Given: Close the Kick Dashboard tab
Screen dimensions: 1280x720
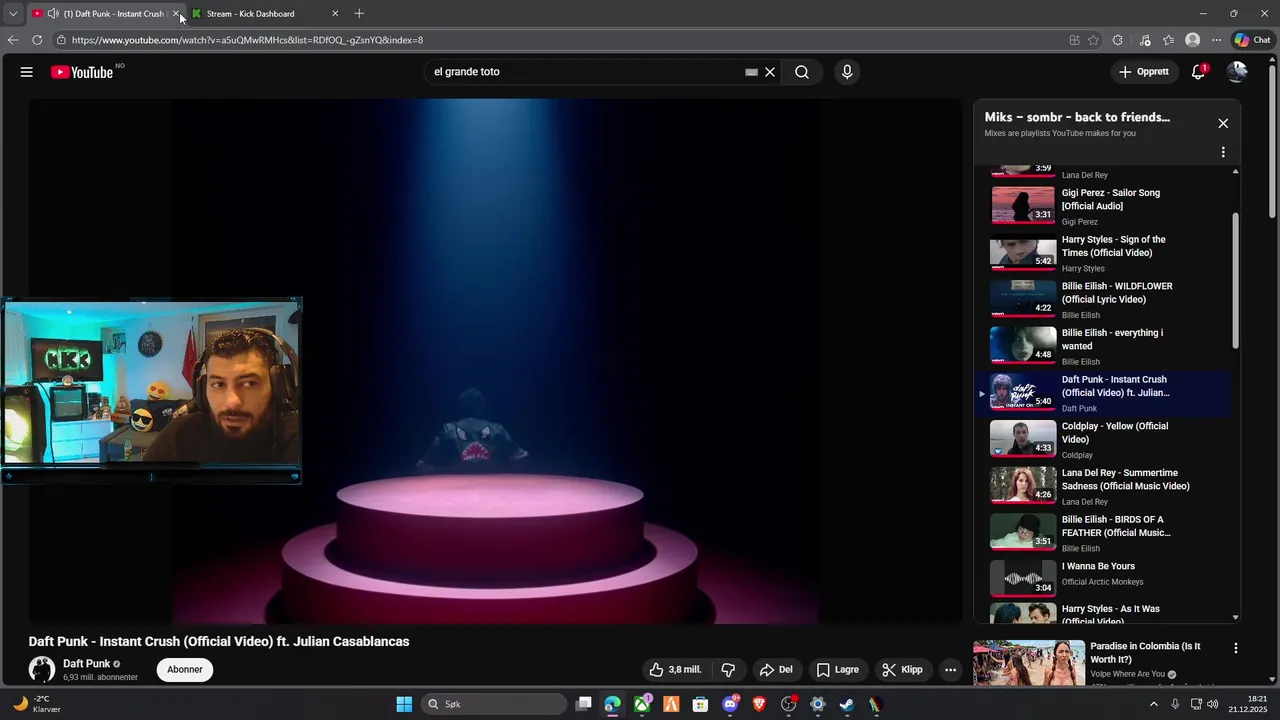Looking at the screenshot, I should point(335,14).
